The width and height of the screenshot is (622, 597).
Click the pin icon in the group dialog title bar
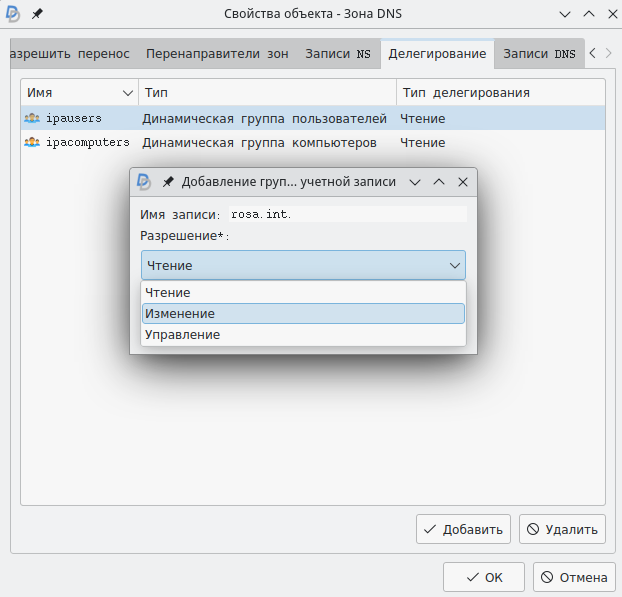[168, 182]
